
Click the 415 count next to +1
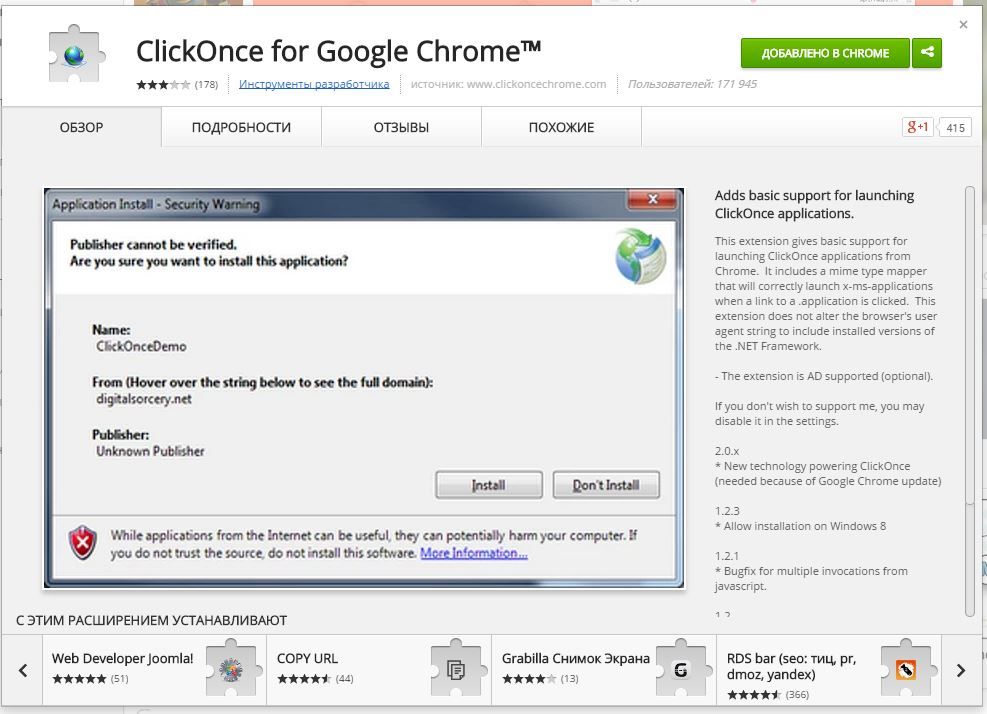(x=955, y=128)
